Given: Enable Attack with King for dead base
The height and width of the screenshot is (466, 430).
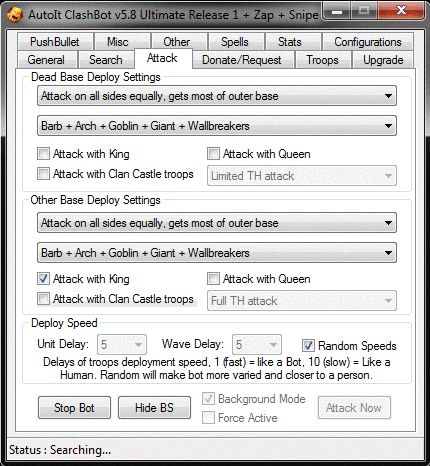Looking at the screenshot, I should point(43,154).
